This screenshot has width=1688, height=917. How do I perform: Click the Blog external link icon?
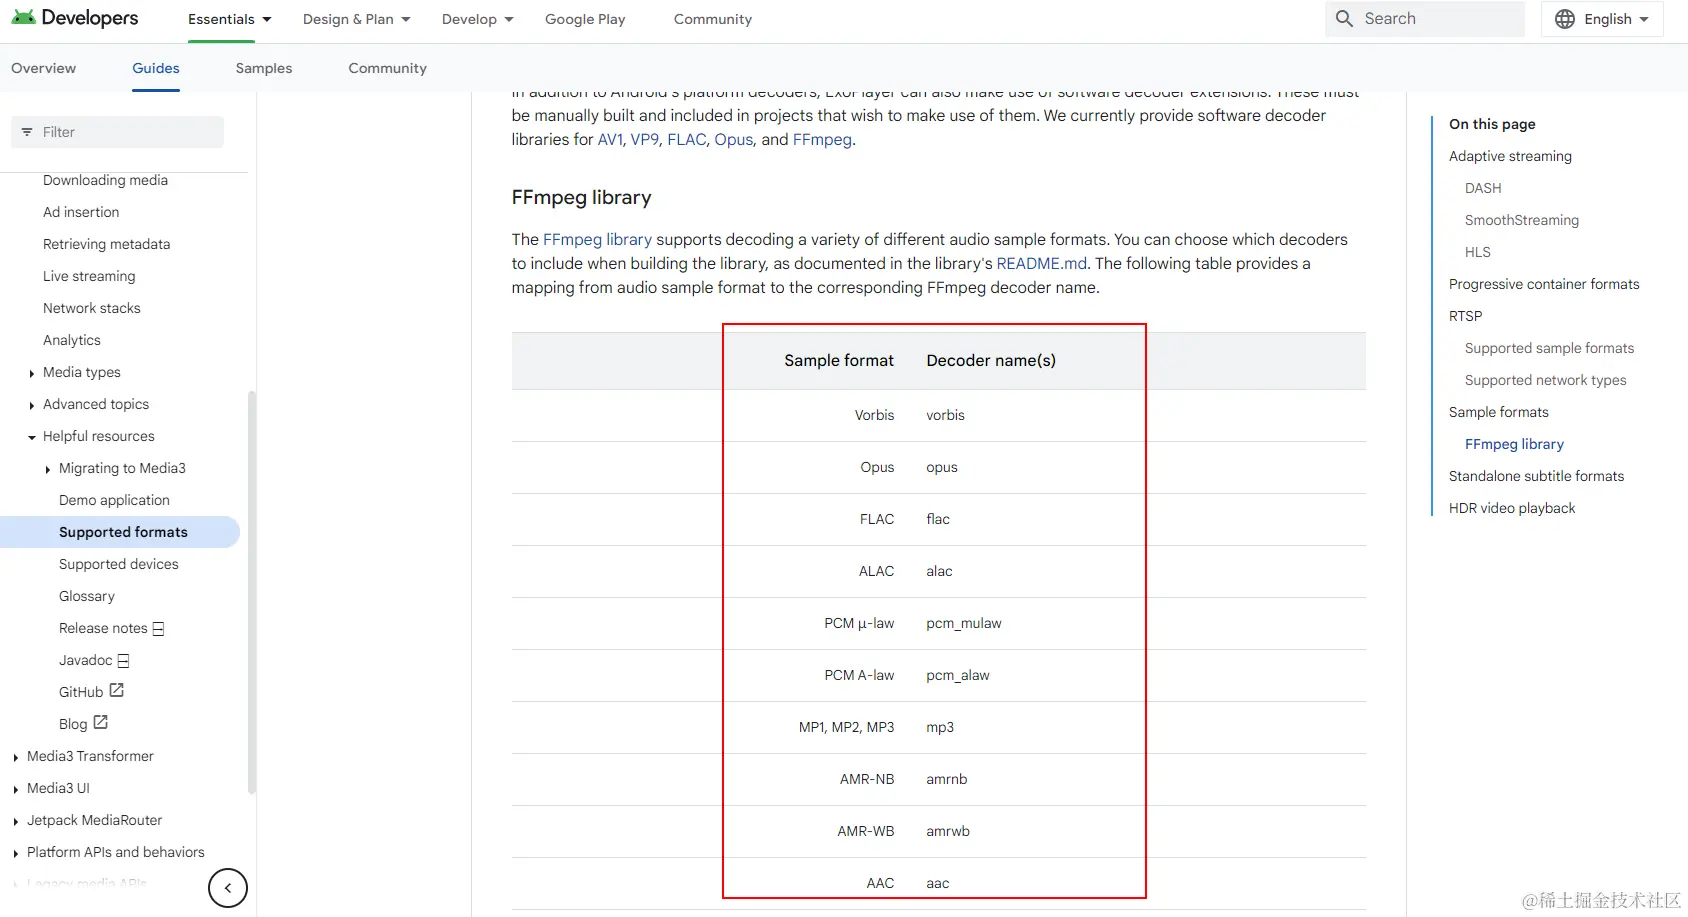click(x=101, y=722)
